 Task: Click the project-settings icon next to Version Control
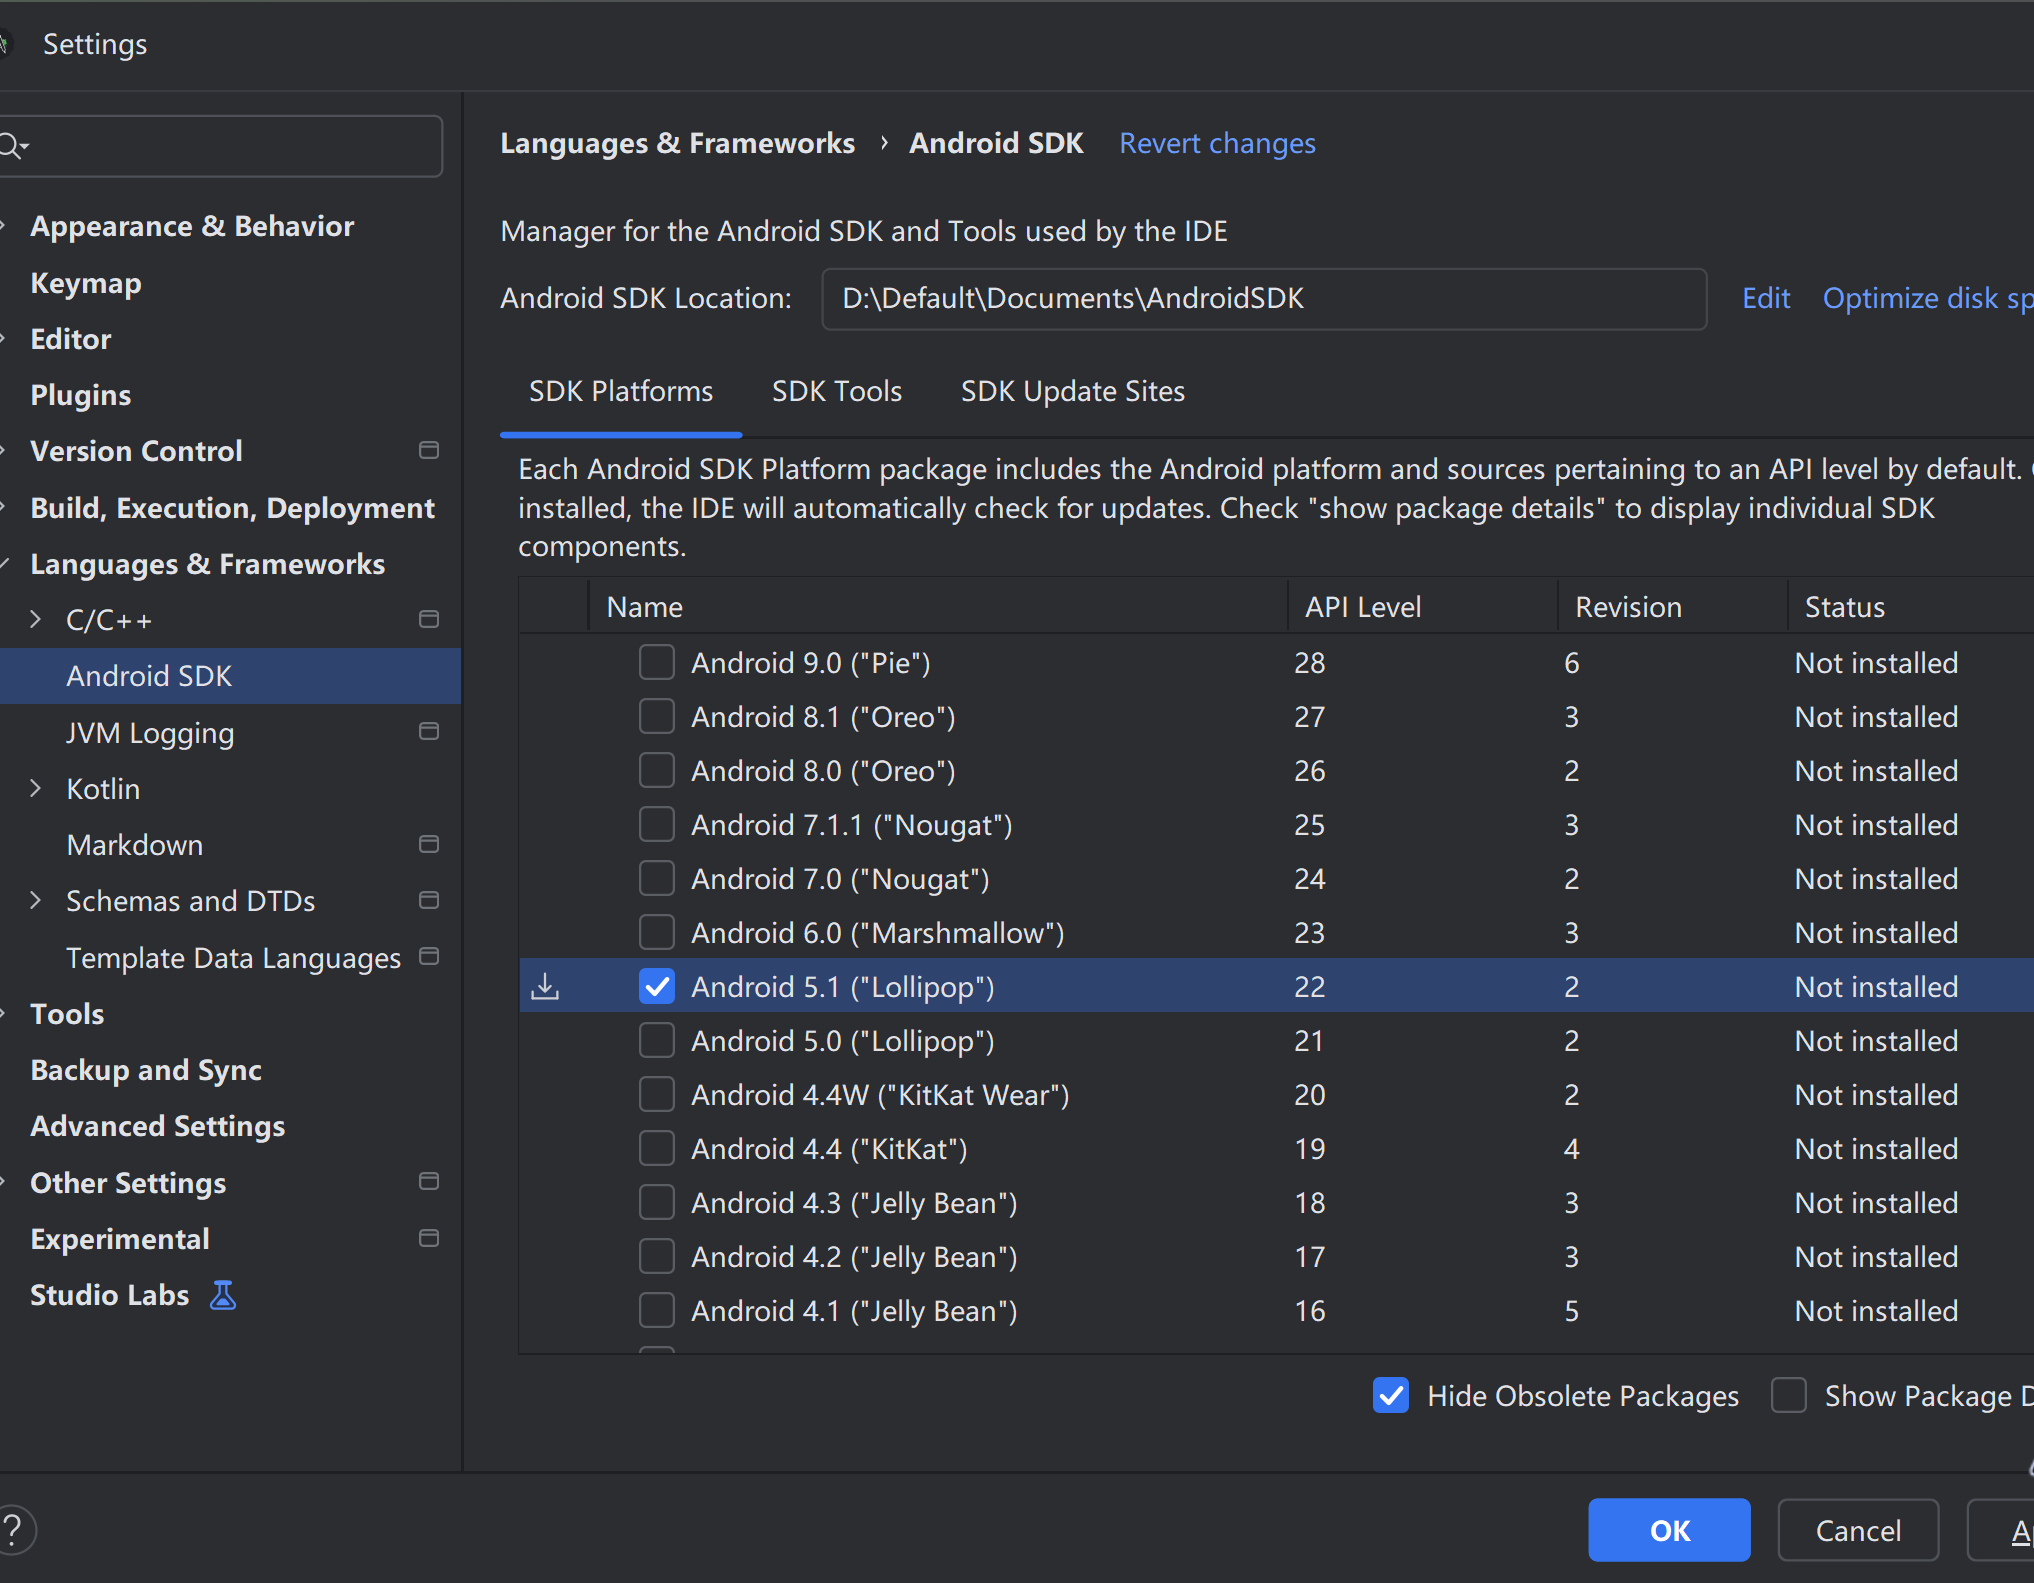point(429,451)
